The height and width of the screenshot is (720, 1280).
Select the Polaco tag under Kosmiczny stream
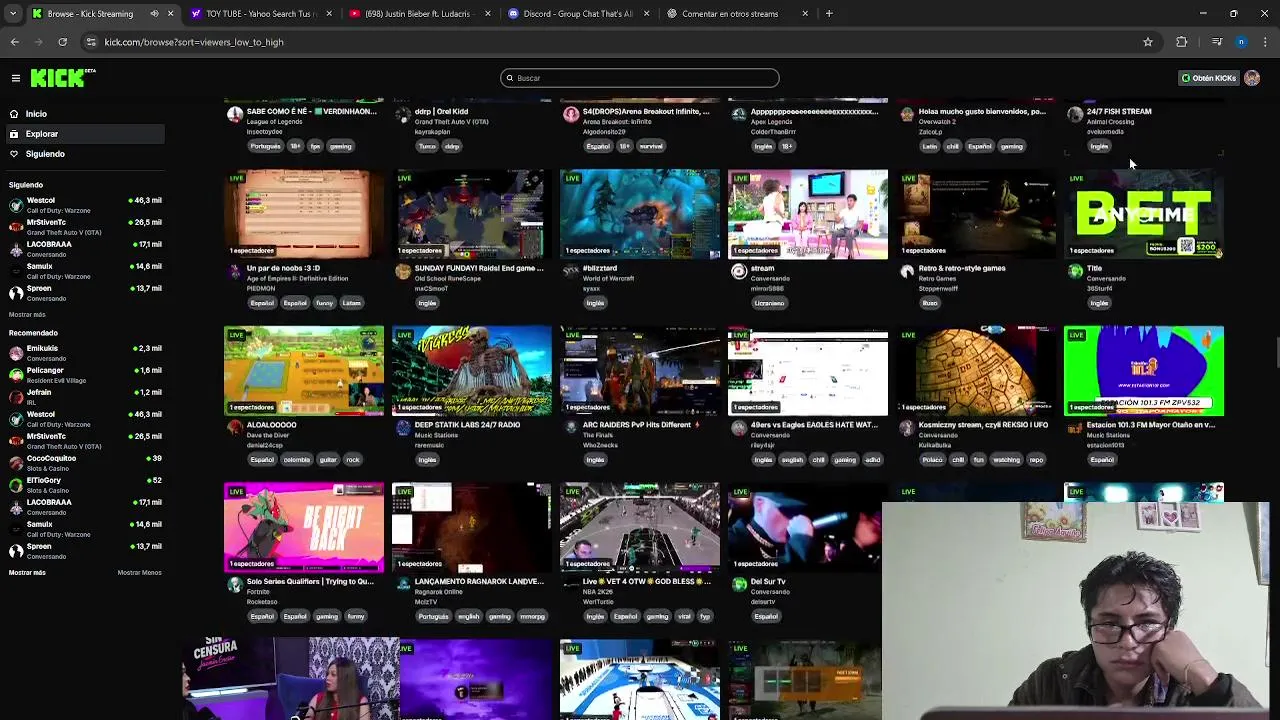pos(932,460)
